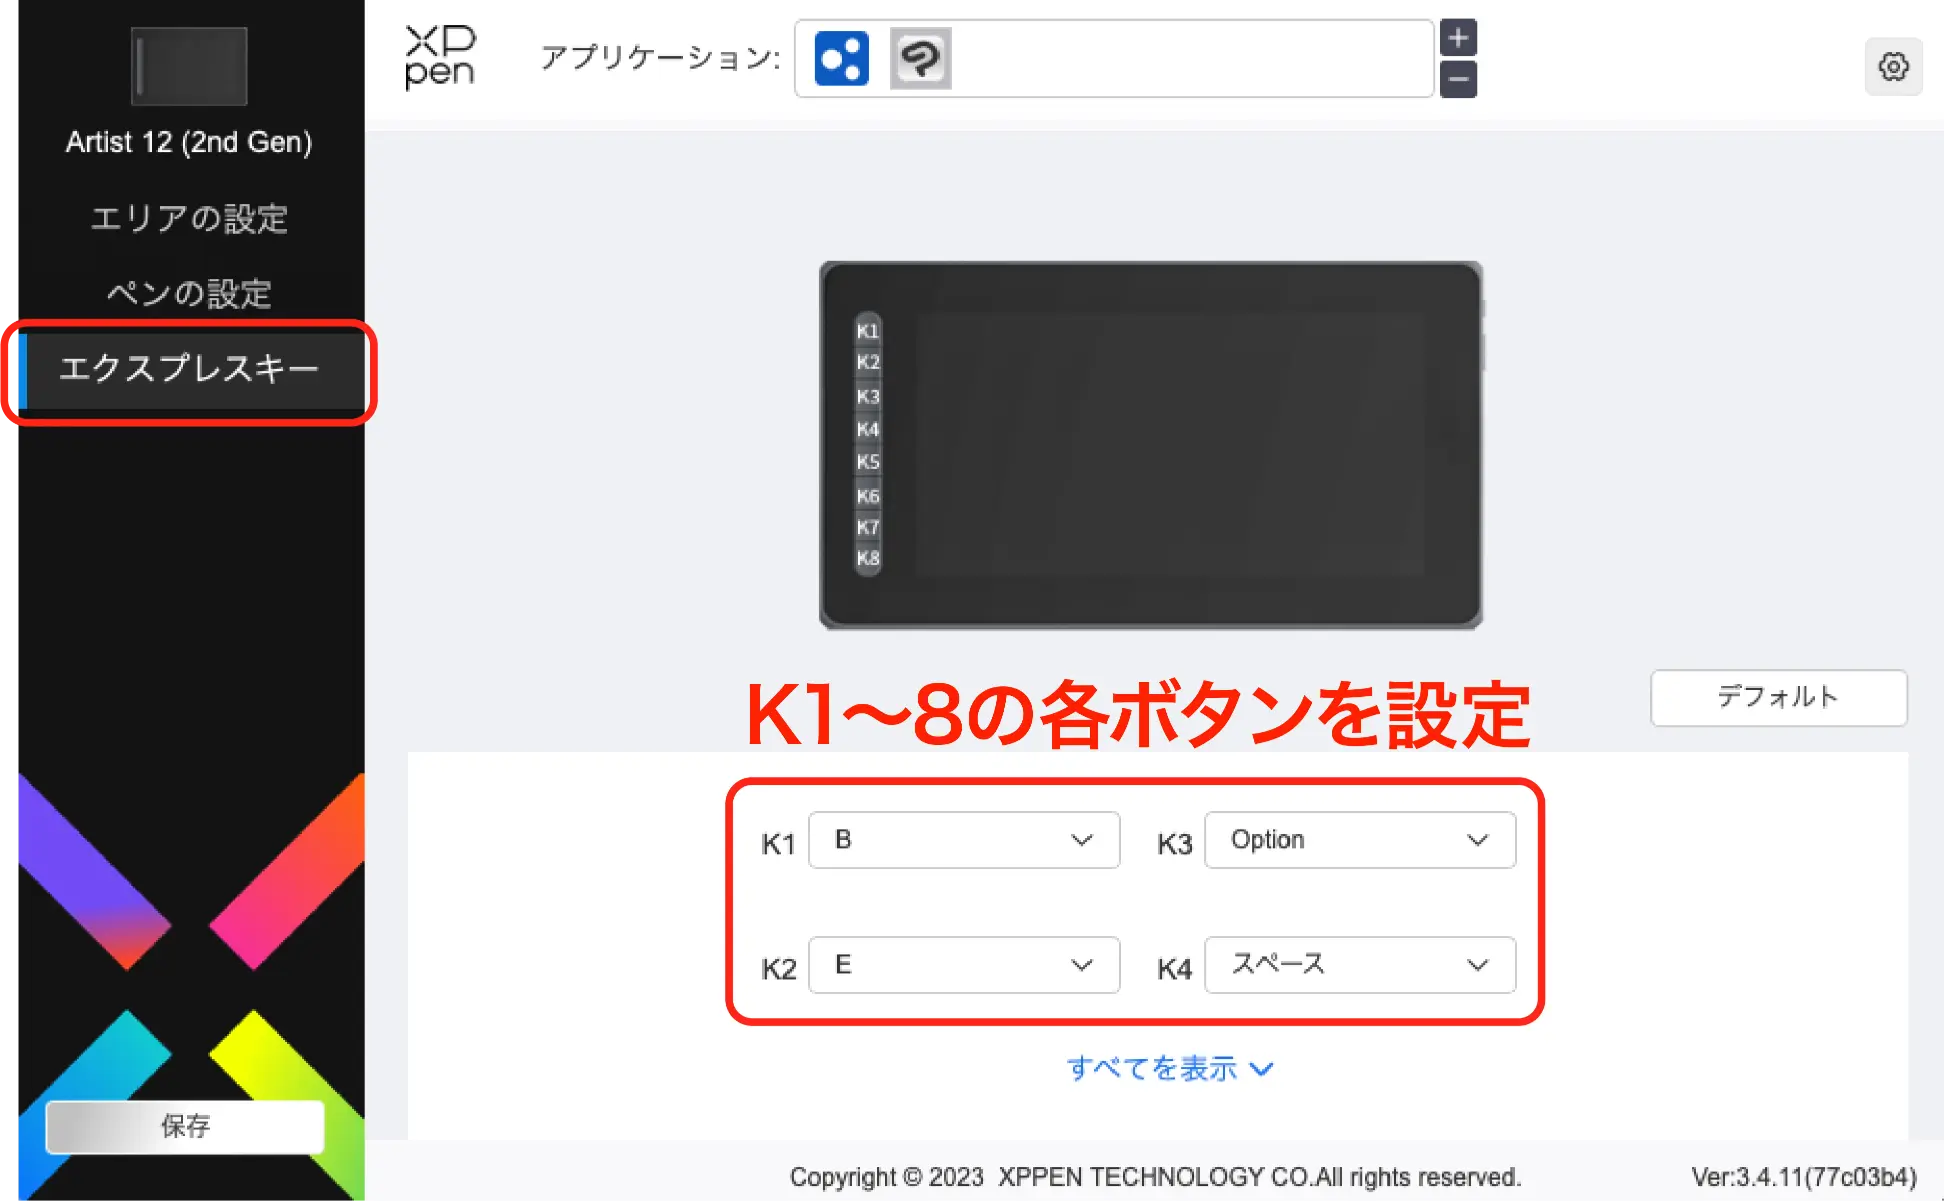1944x1201 pixels.
Task: Switch to ペンの設定 tab
Action: pyautogui.click(x=189, y=293)
